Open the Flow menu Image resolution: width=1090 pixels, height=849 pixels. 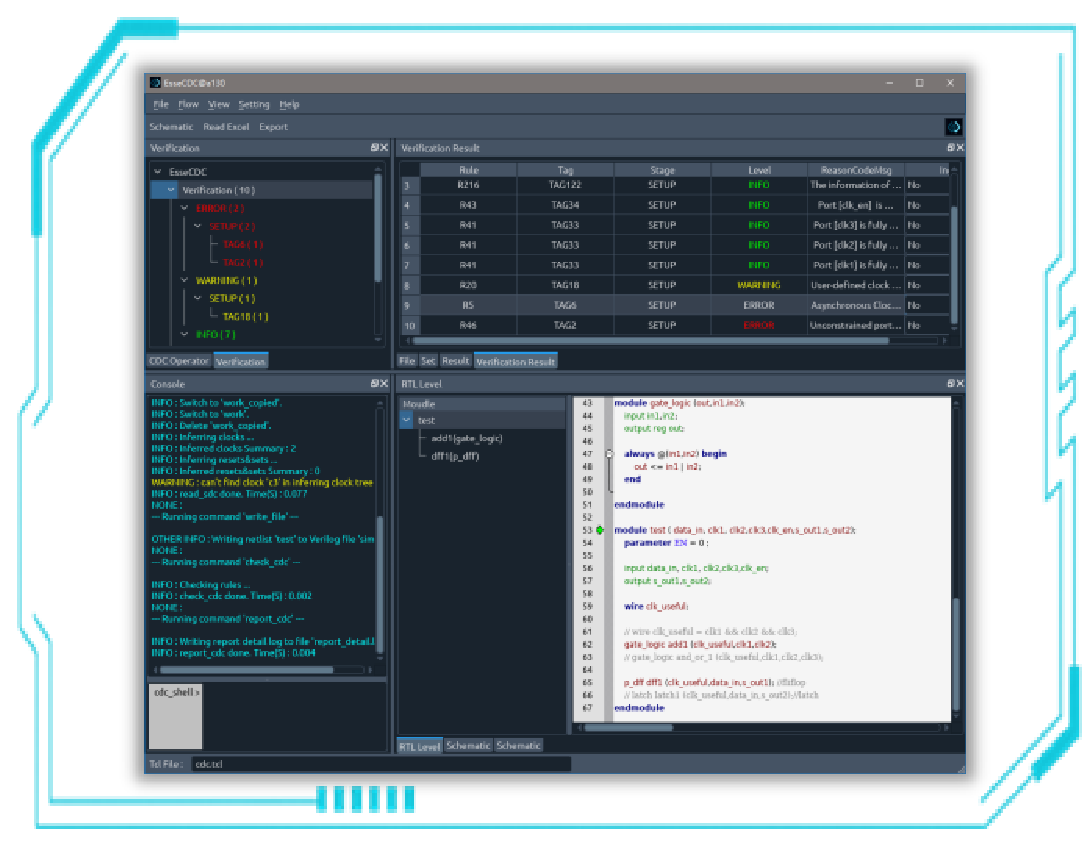pos(188,105)
